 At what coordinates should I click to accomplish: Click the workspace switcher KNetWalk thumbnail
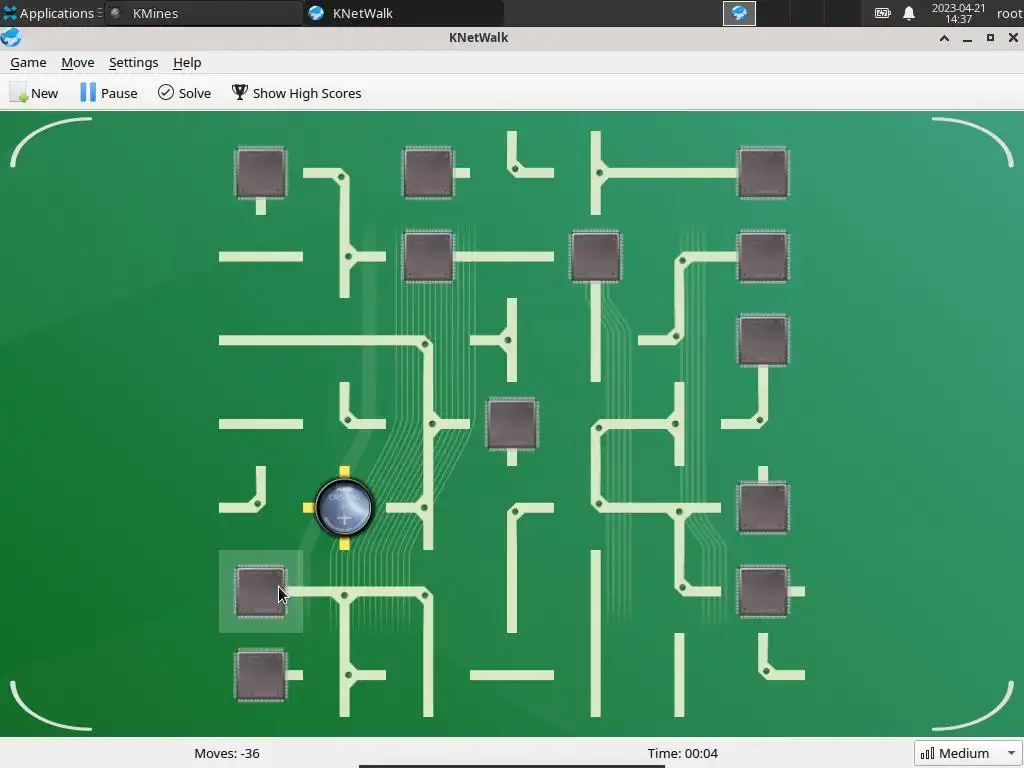(x=739, y=13)
